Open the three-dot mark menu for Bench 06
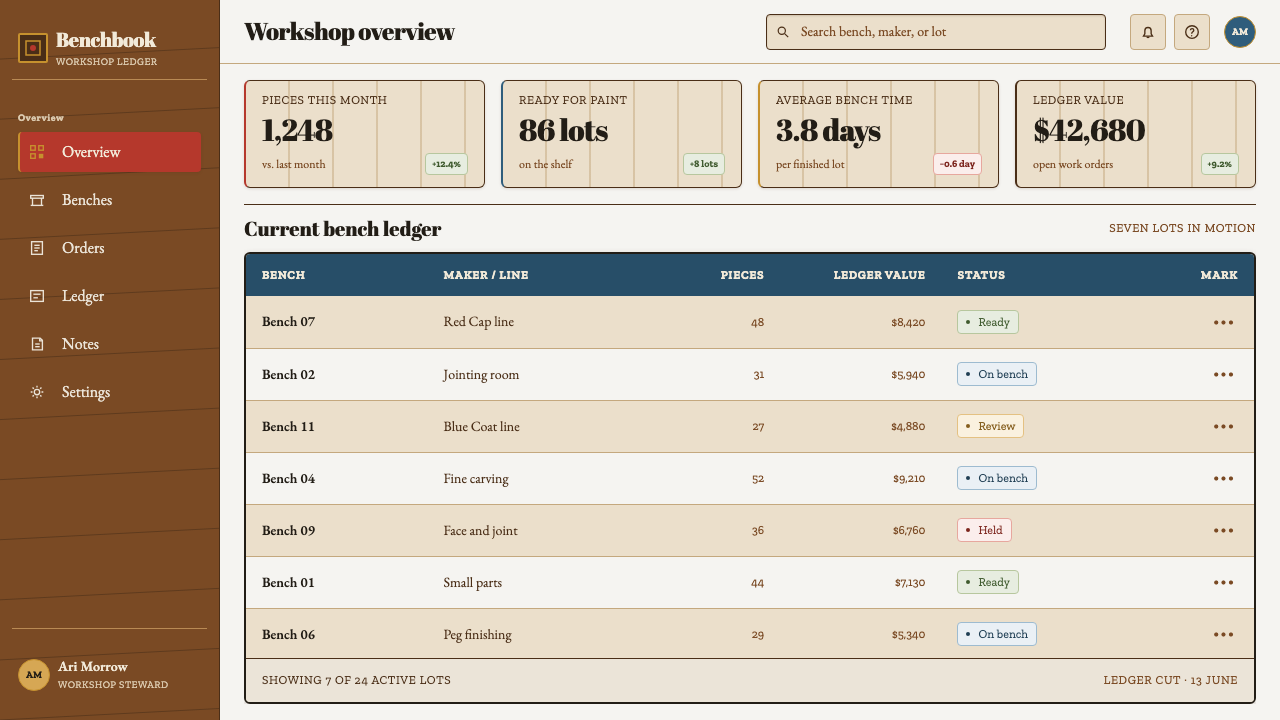 [x=1223, y=634]
